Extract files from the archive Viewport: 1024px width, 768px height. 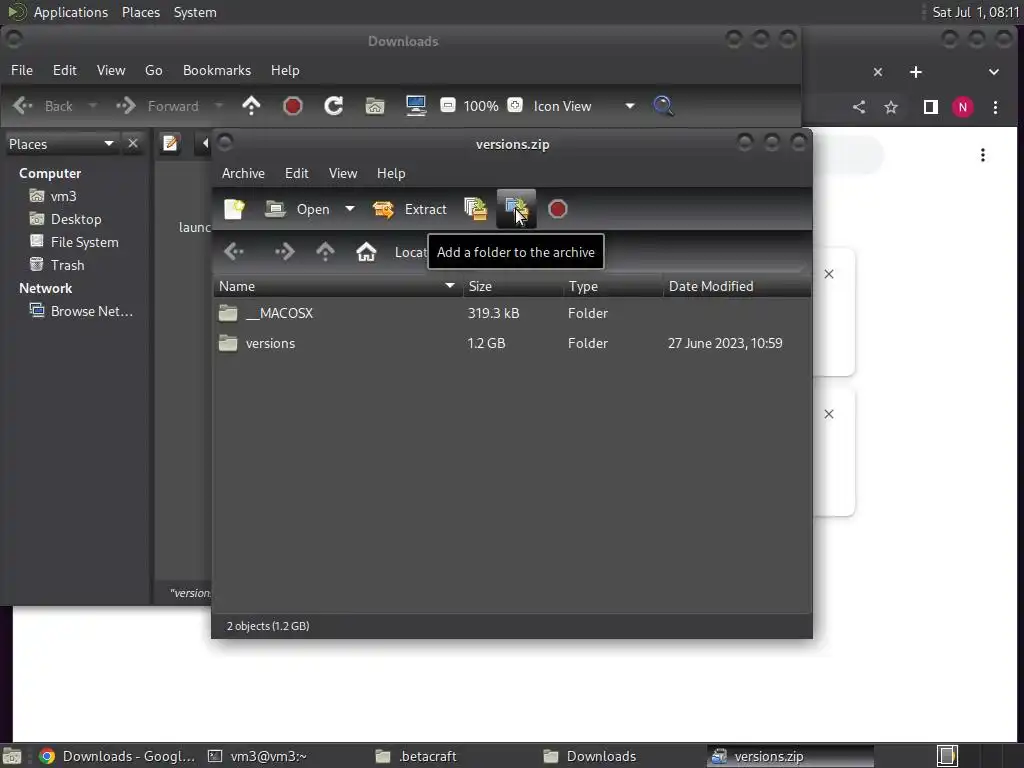(x=409, y=209)
